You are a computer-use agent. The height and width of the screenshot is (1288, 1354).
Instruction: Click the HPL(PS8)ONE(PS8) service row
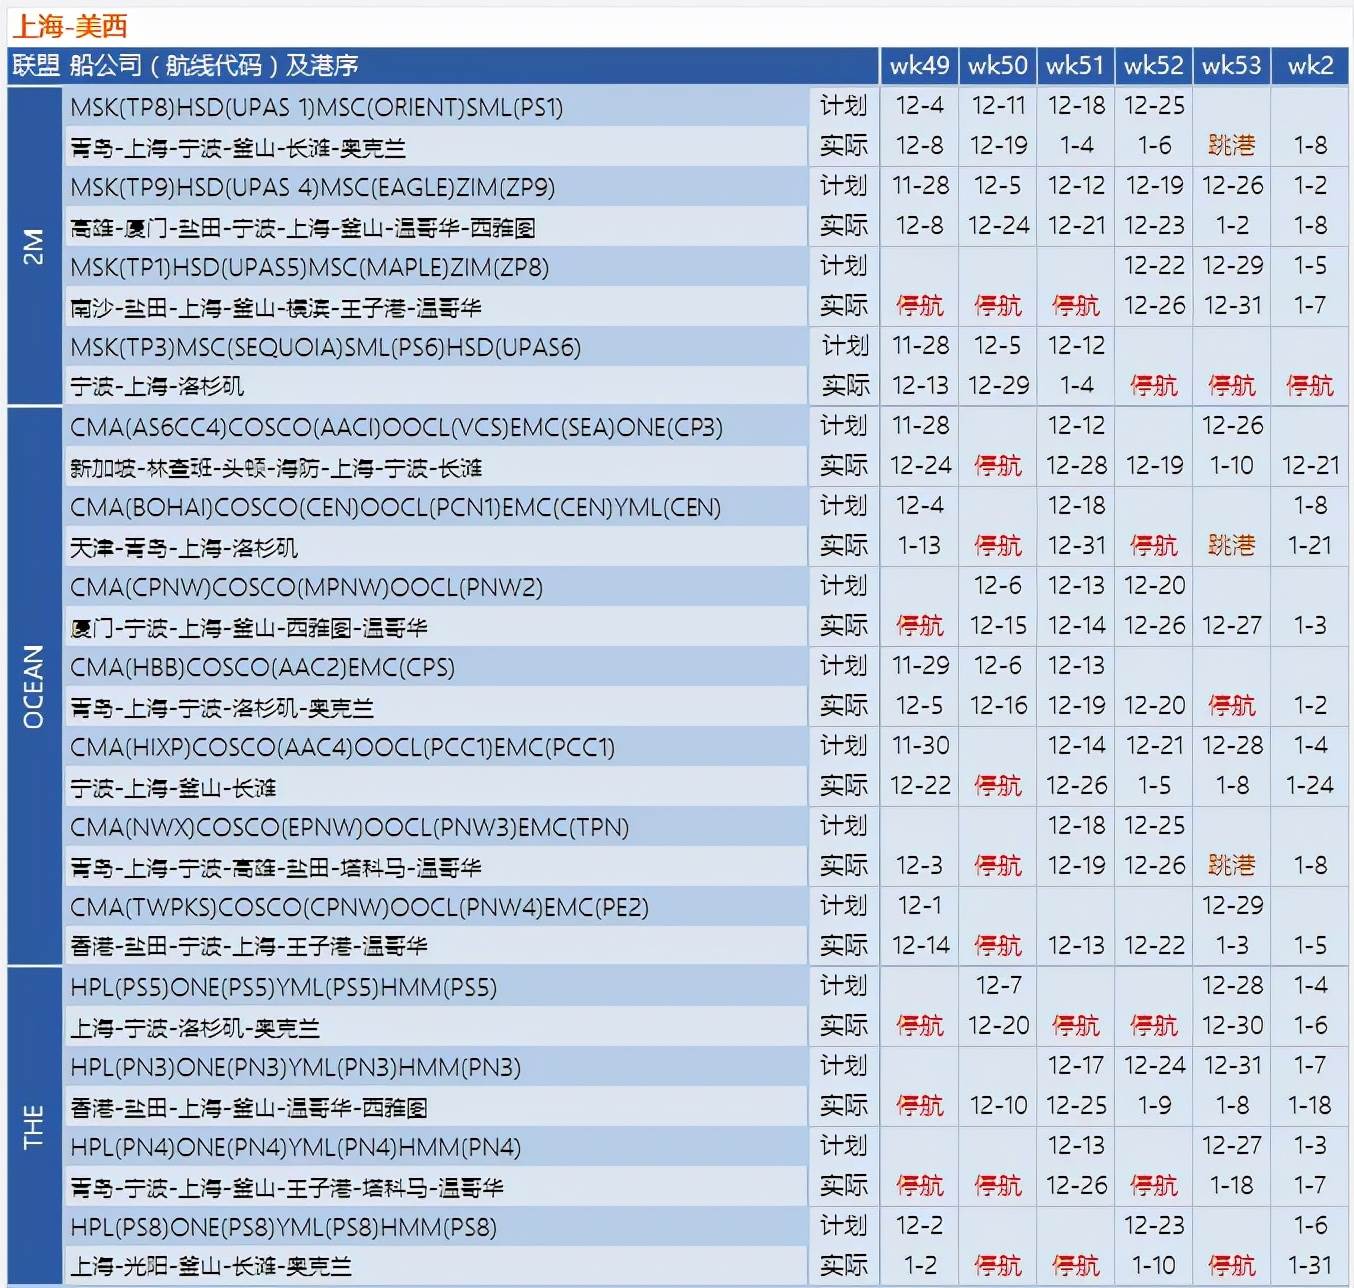coord(436,1226)
